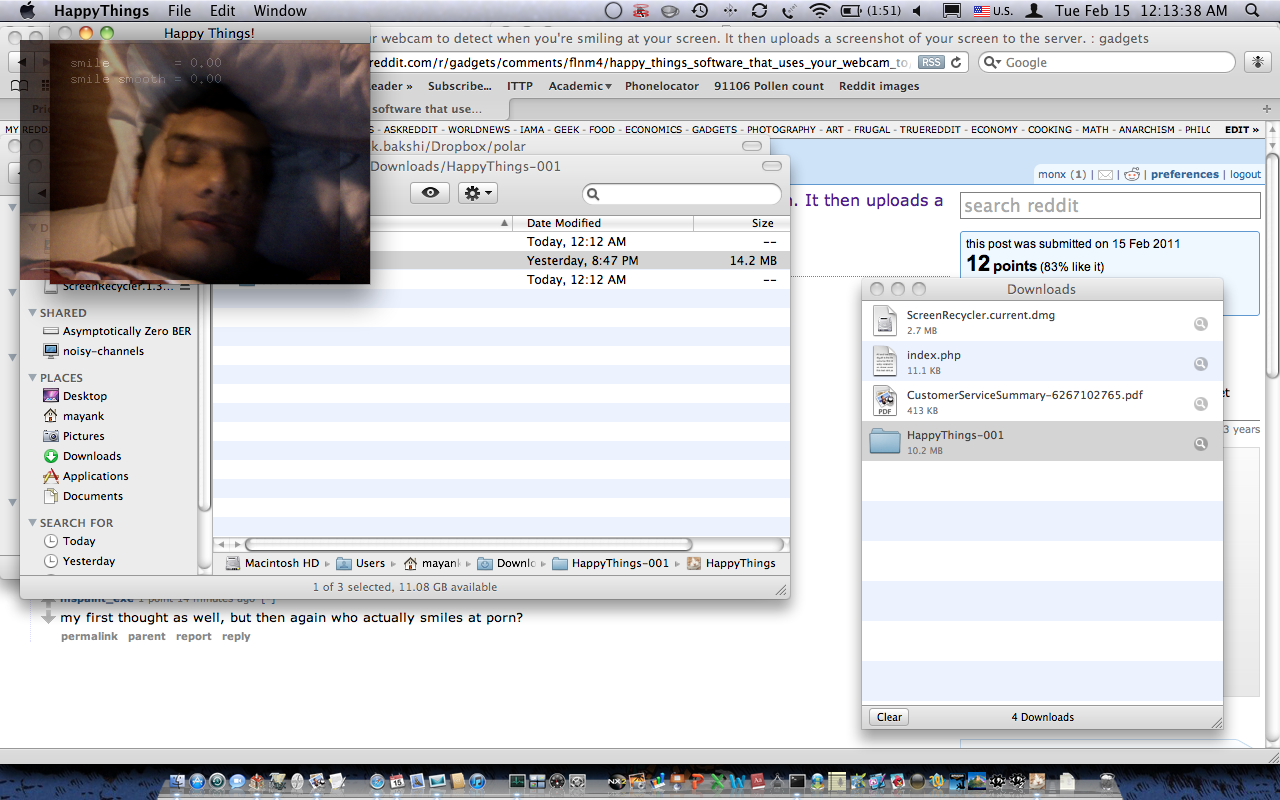Viewport: 1280px width, 800px height.
Task: Open the Window menu
Action: 280,11
